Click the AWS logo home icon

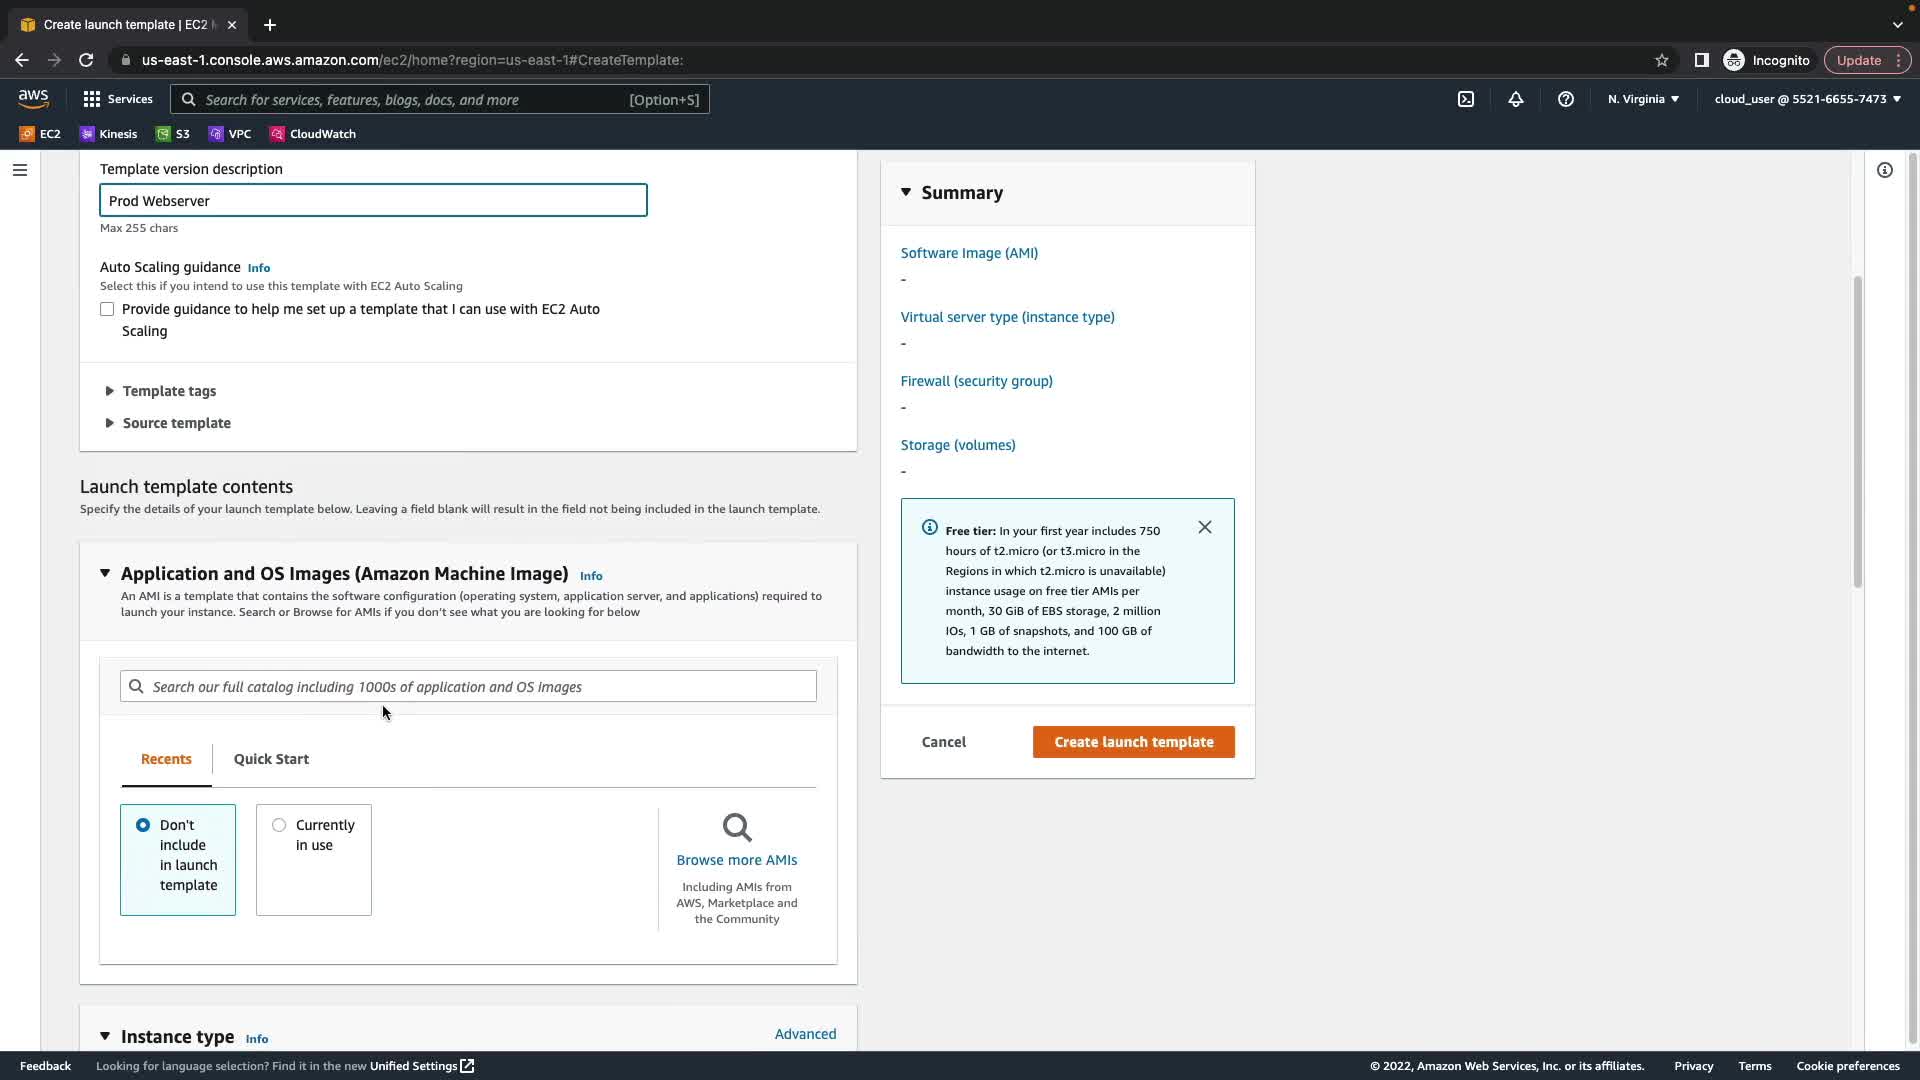[x=33, y=98]
